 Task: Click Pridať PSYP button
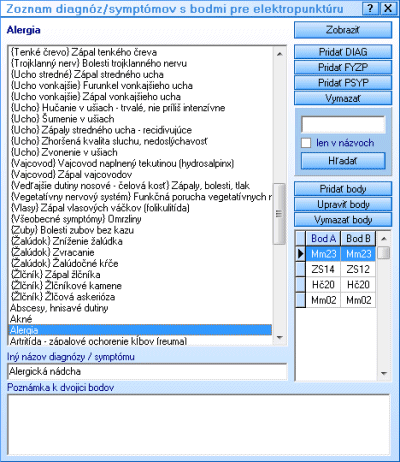tap(343, 83)
